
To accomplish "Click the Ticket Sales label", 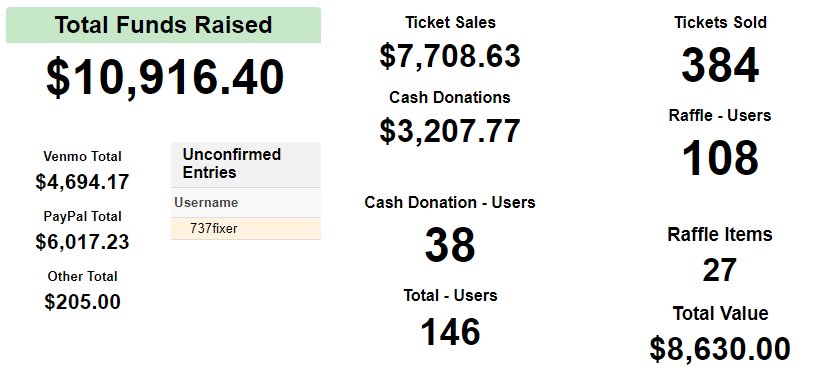I will [x=450, y=23].
